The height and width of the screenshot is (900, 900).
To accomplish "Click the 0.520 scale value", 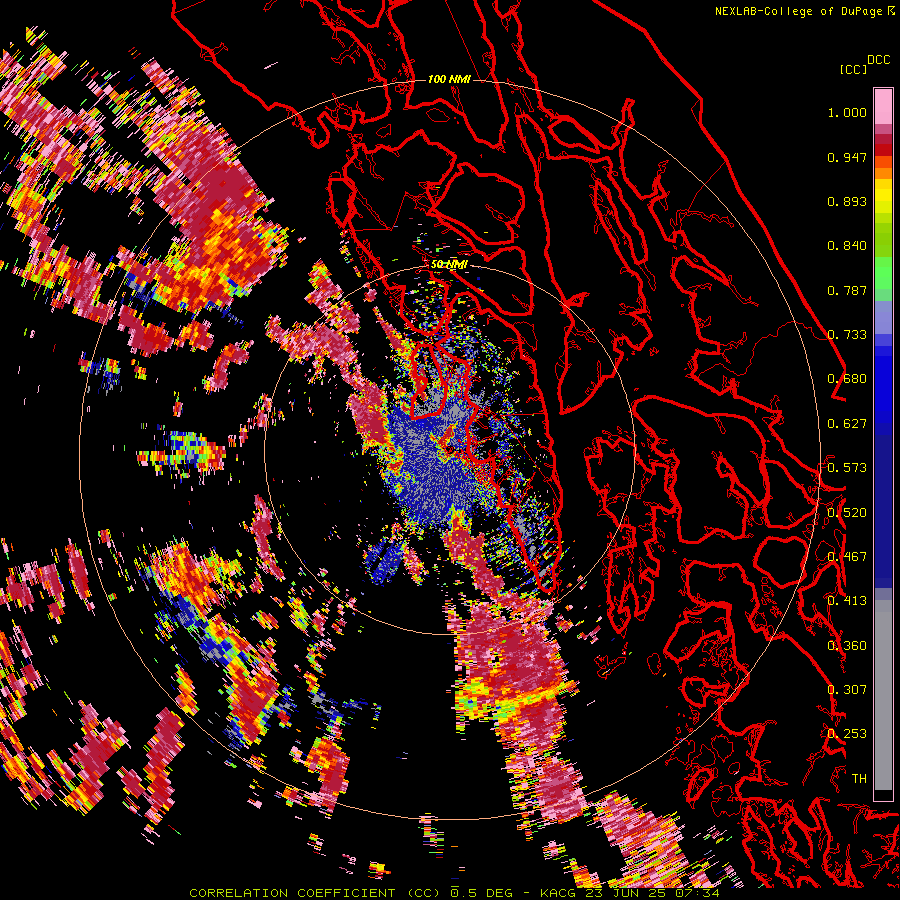I will (847, 513).
